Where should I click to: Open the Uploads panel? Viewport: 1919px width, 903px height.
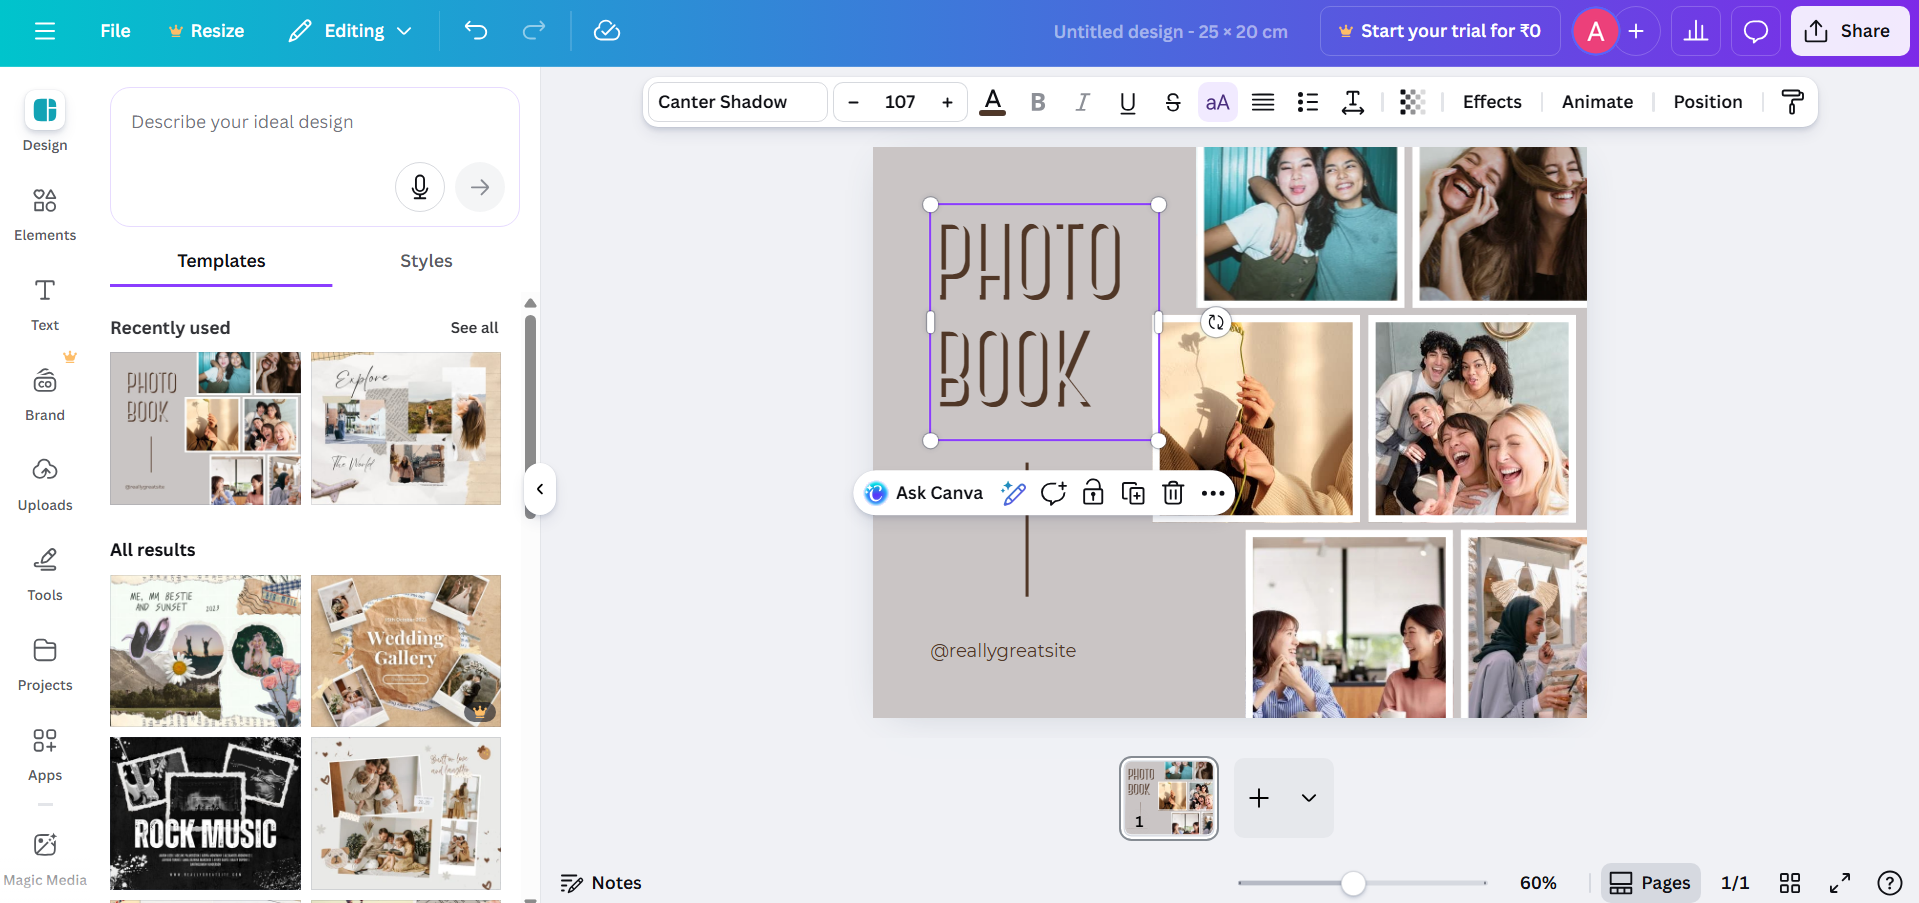[x=44, y=482]
